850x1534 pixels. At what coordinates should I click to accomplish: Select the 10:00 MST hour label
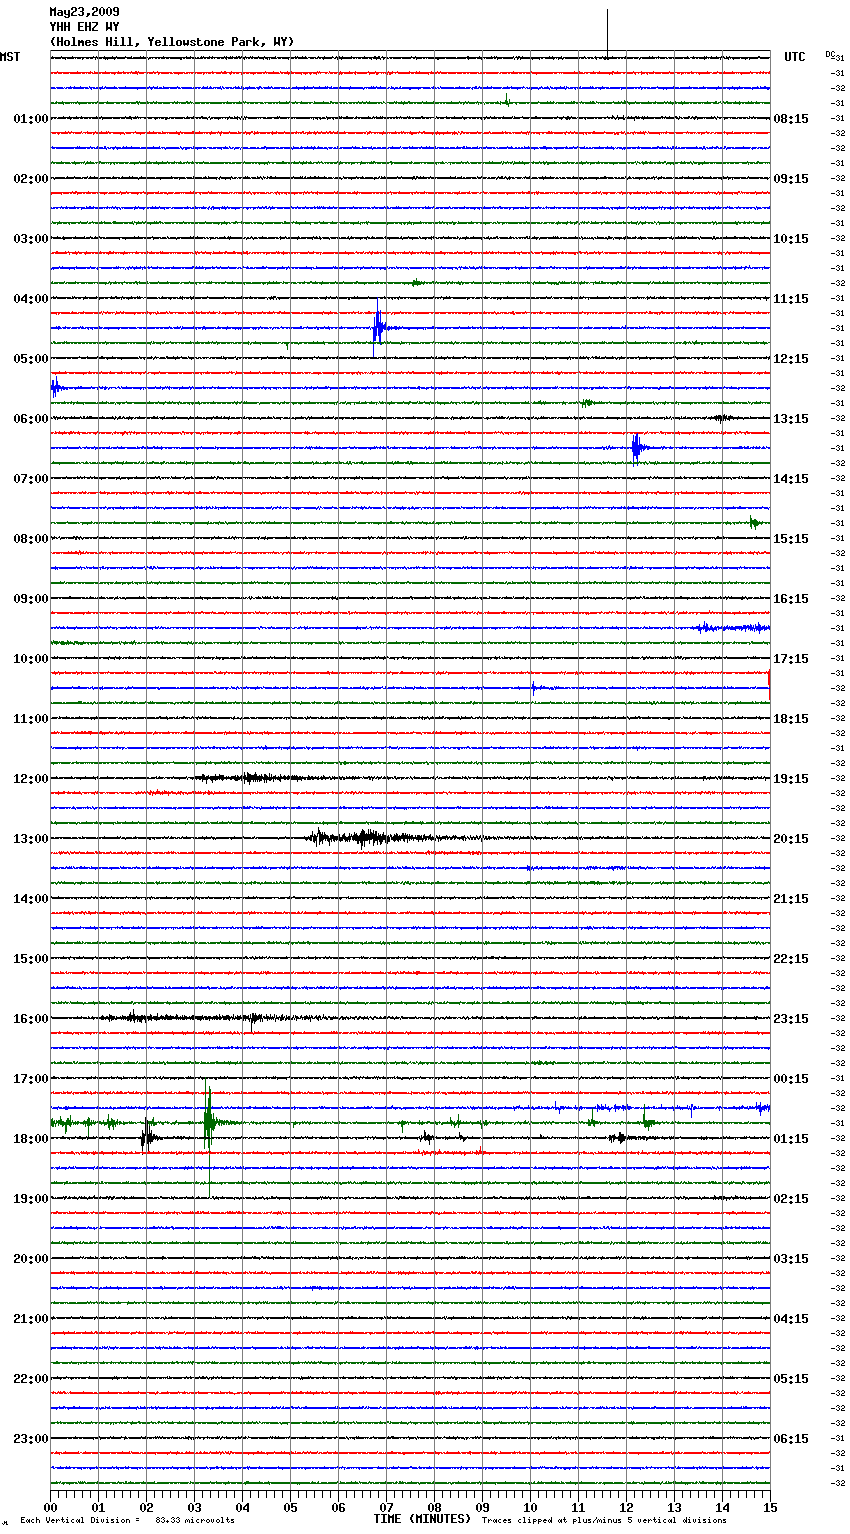pos(30,659)
